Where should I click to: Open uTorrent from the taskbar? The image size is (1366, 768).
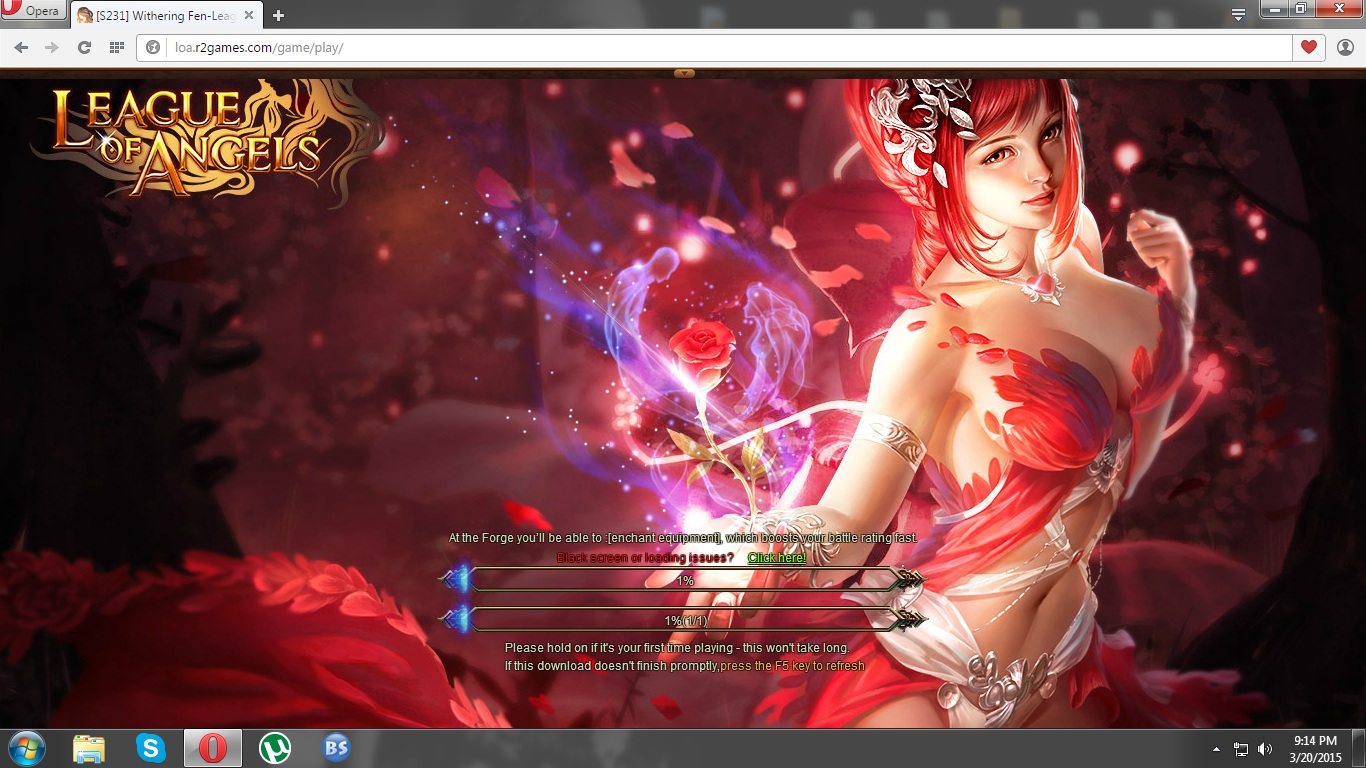click(x=275, y=748)
